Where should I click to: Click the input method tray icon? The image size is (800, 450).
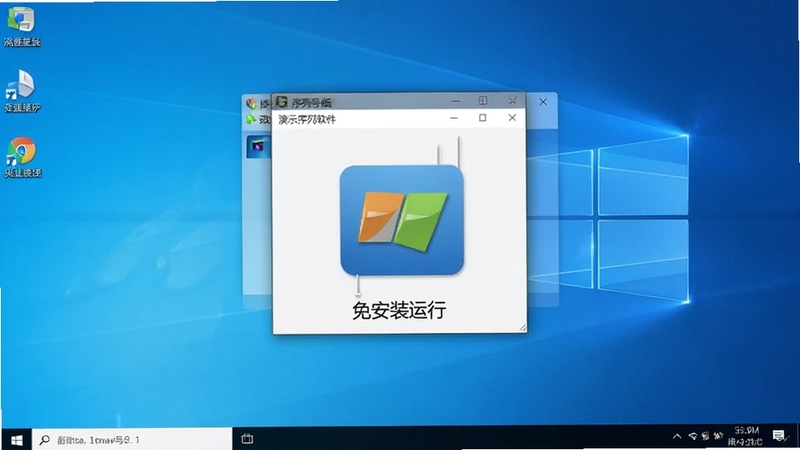(x=718, y=437)
